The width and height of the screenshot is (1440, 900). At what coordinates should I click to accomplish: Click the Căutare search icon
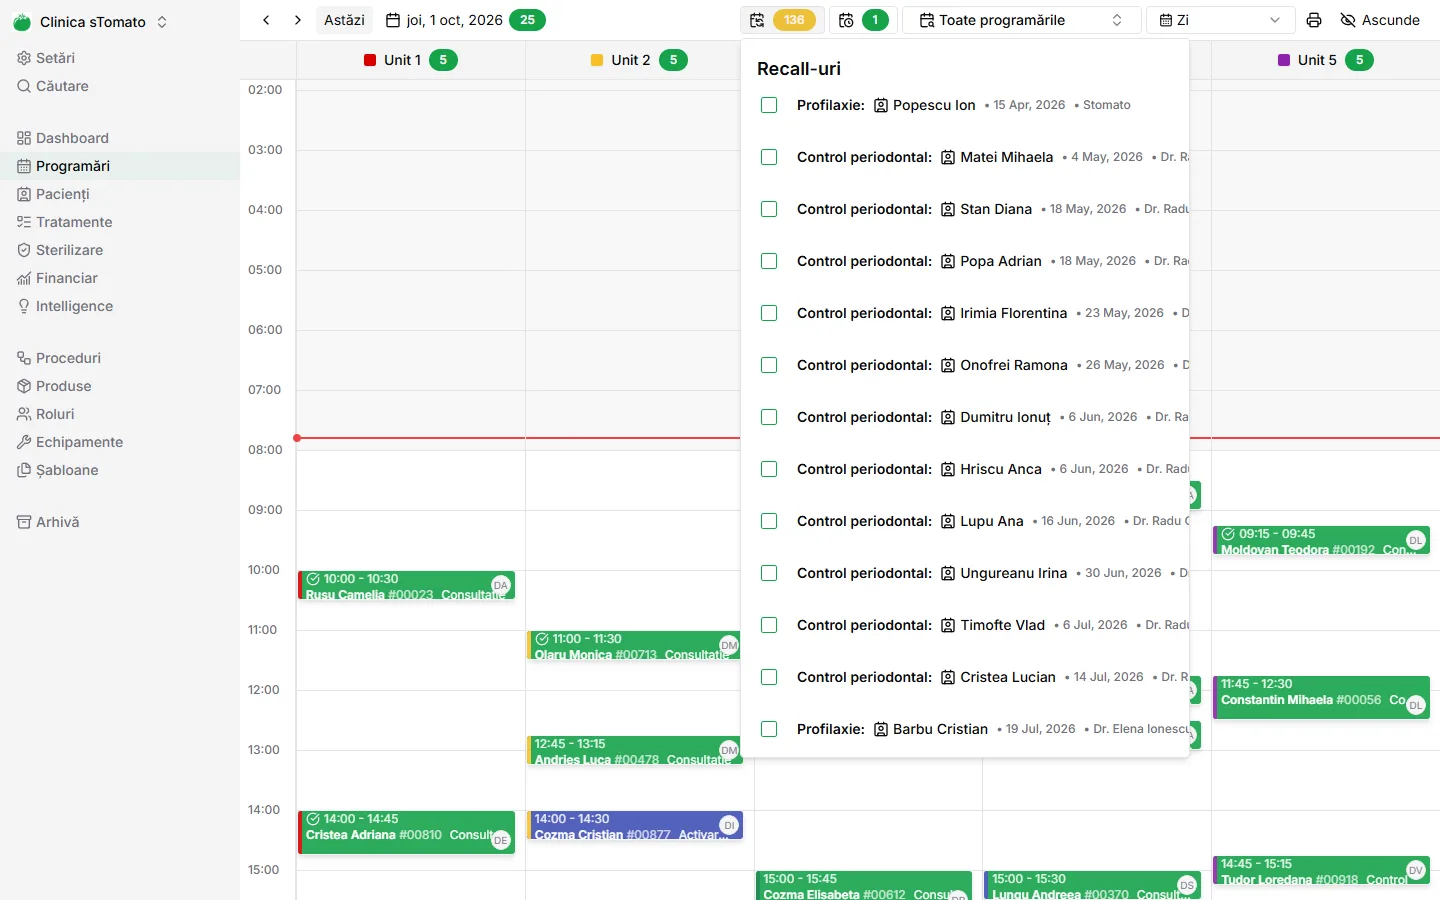[x=24, y=86]
